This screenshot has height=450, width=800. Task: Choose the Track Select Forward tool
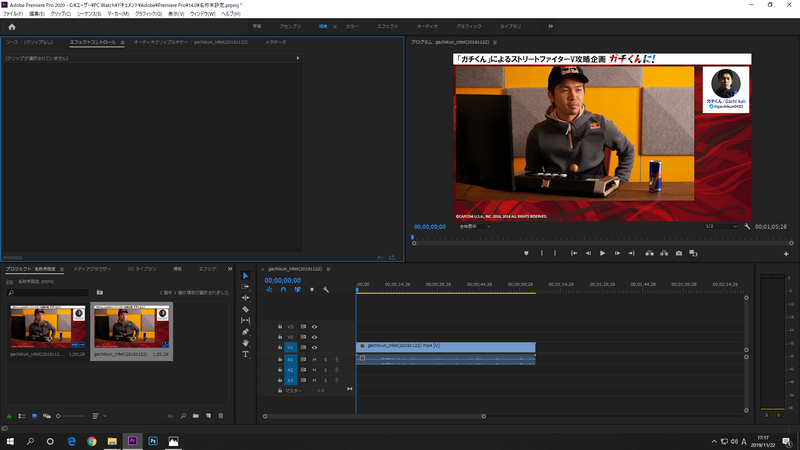click(246, 286)
